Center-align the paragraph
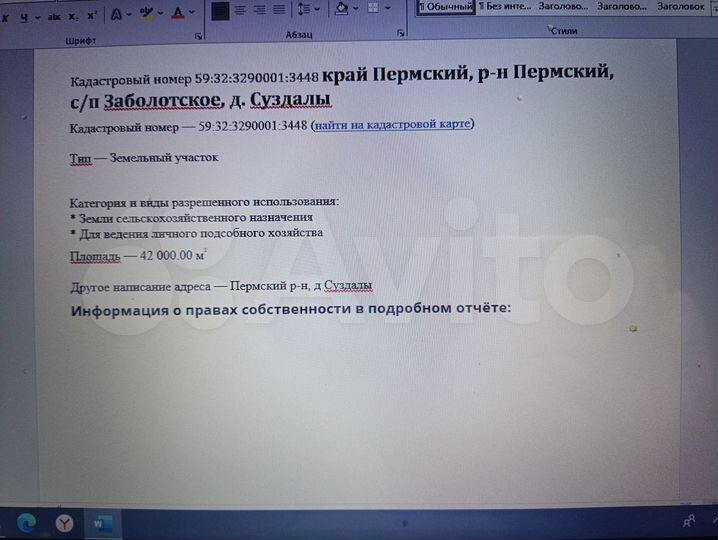 coord(240,10)
